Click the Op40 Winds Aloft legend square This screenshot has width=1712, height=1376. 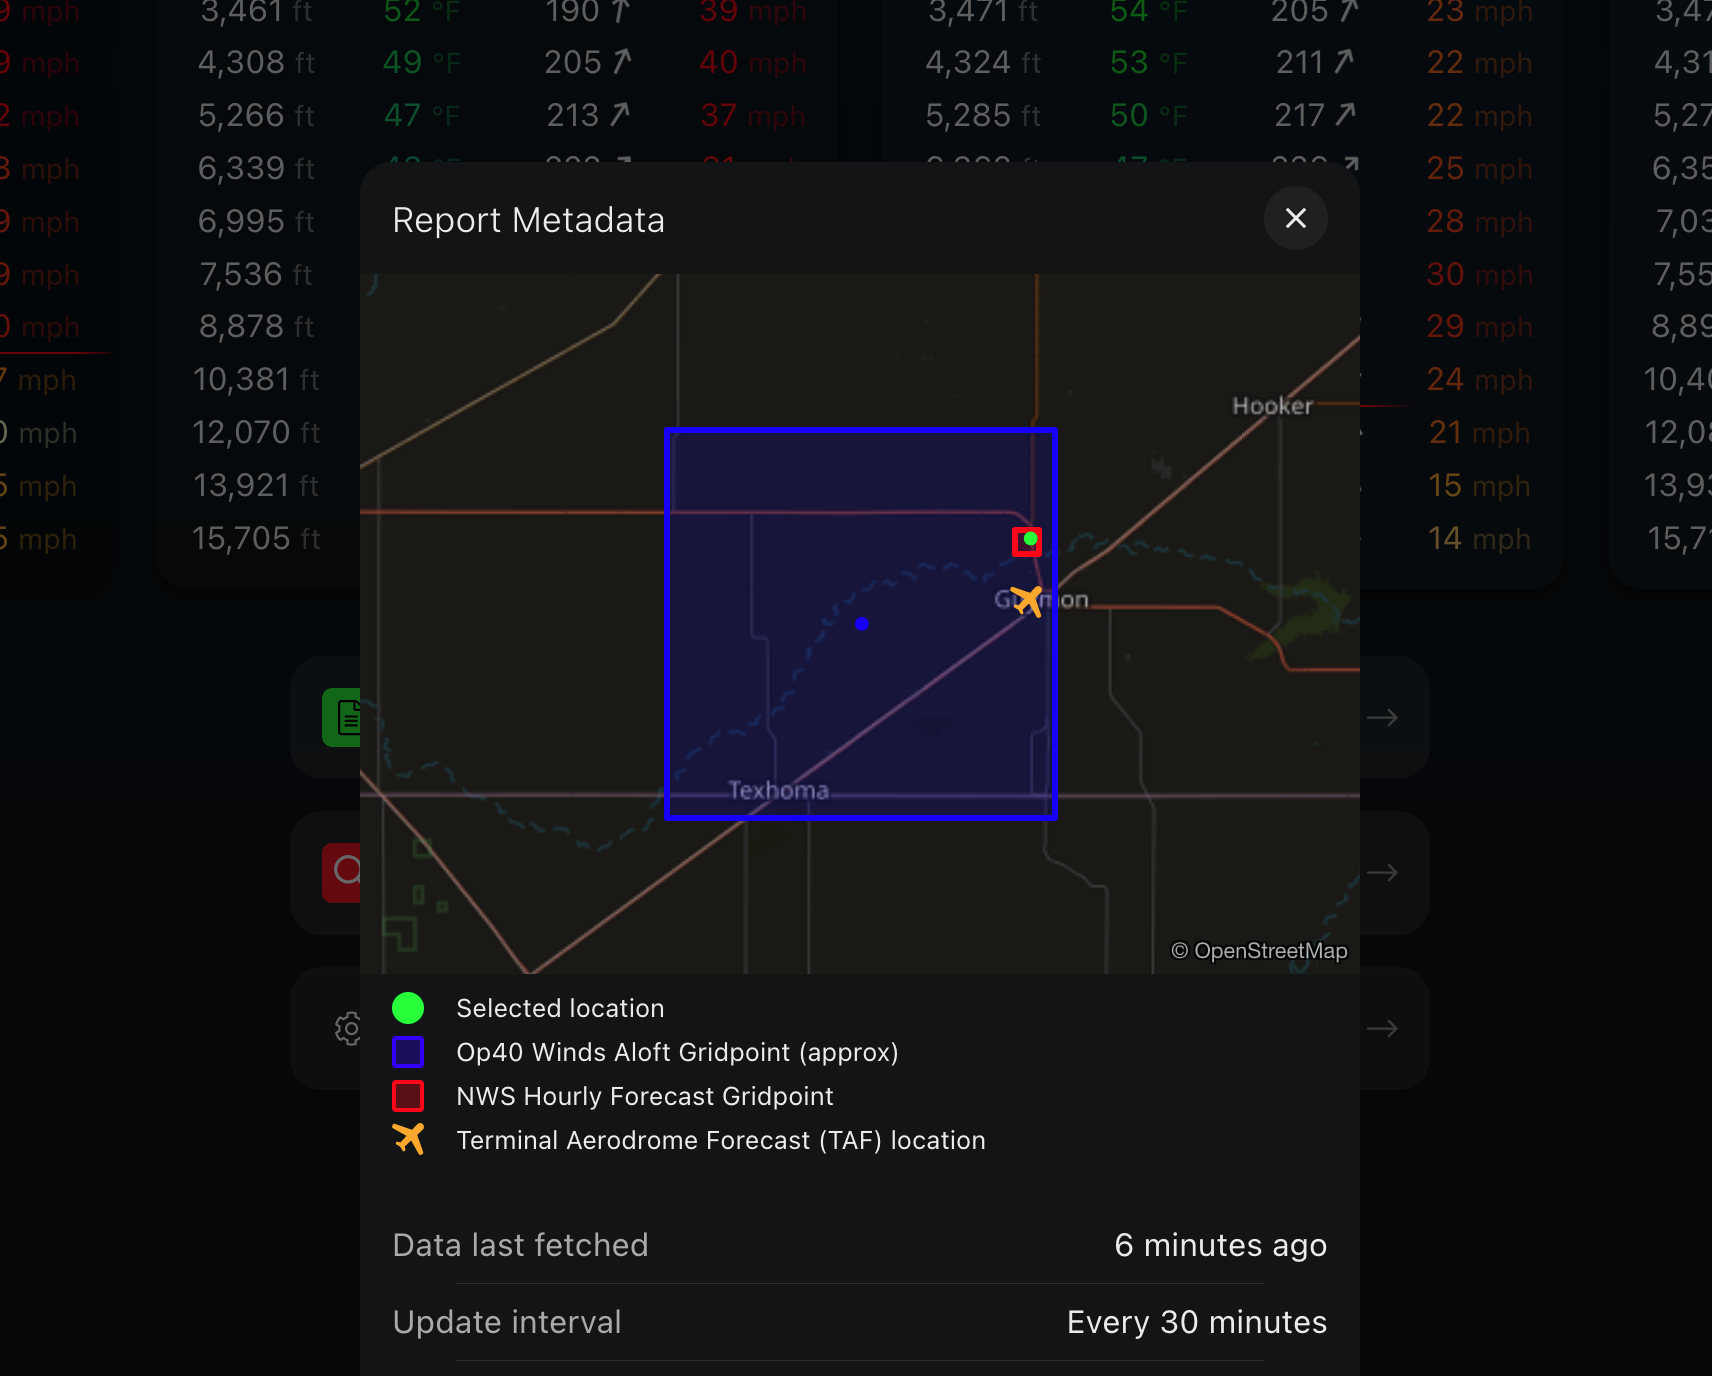pos(408,1052)
